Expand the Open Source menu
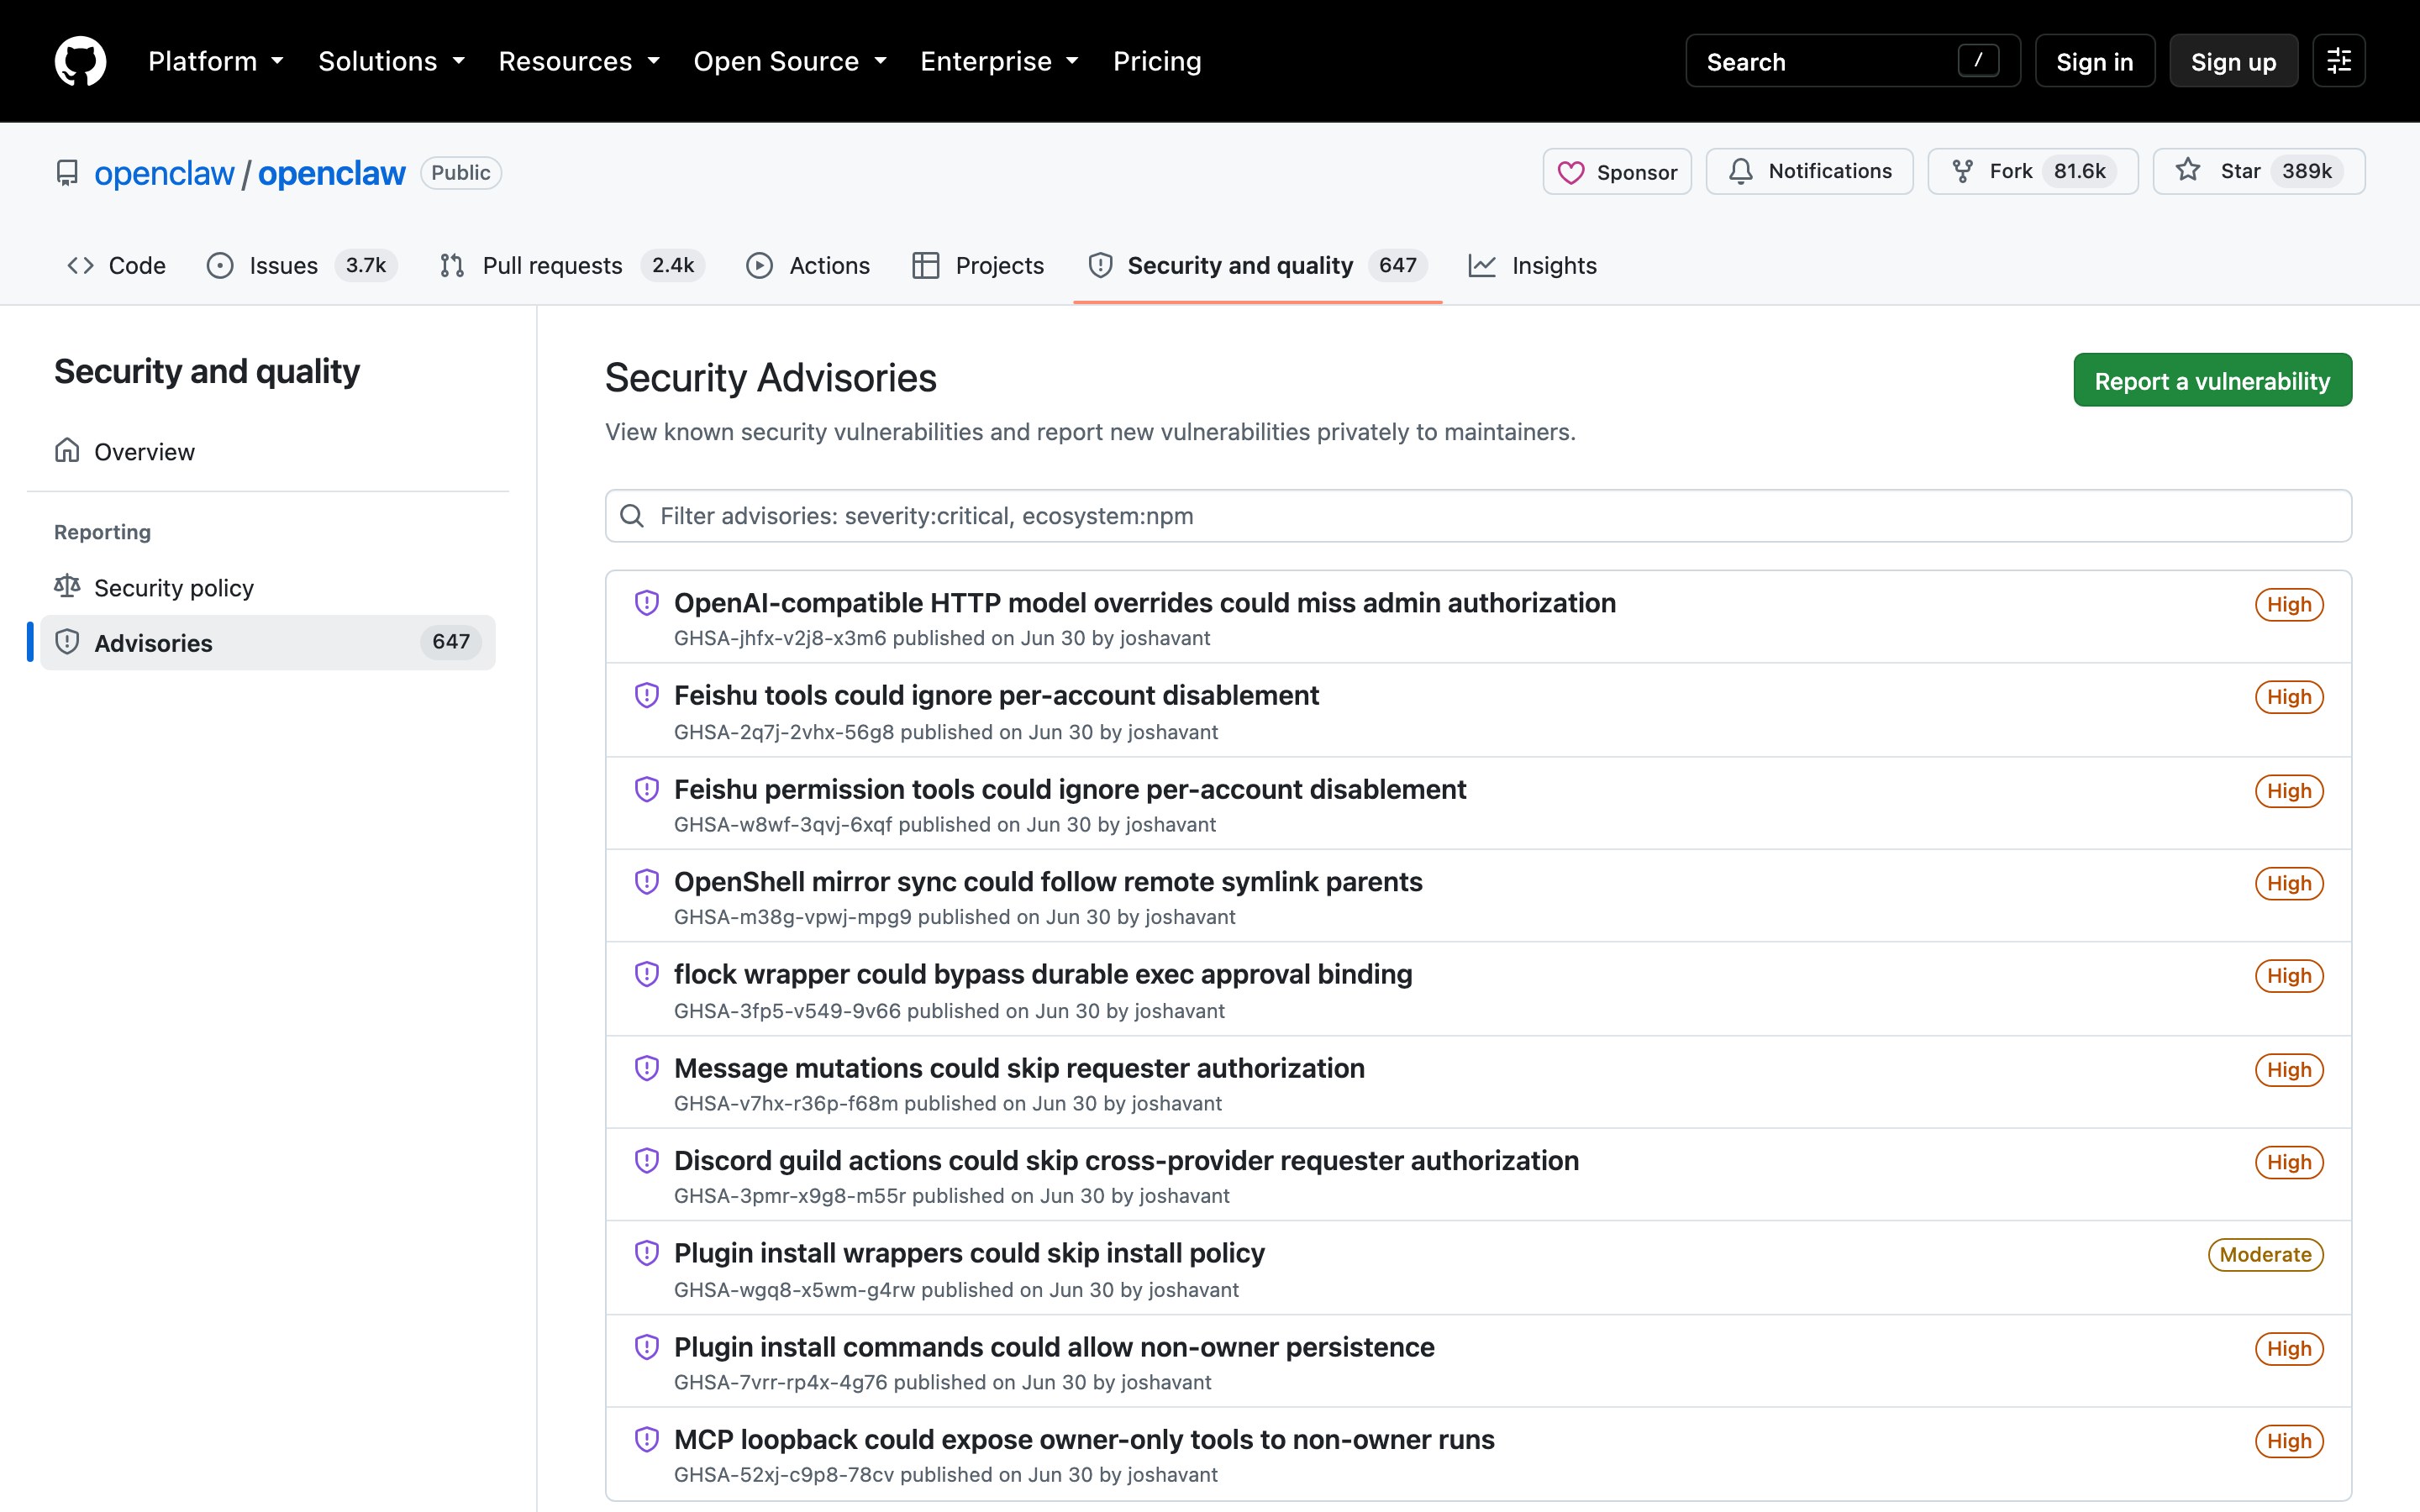 [x=790, y=61]
